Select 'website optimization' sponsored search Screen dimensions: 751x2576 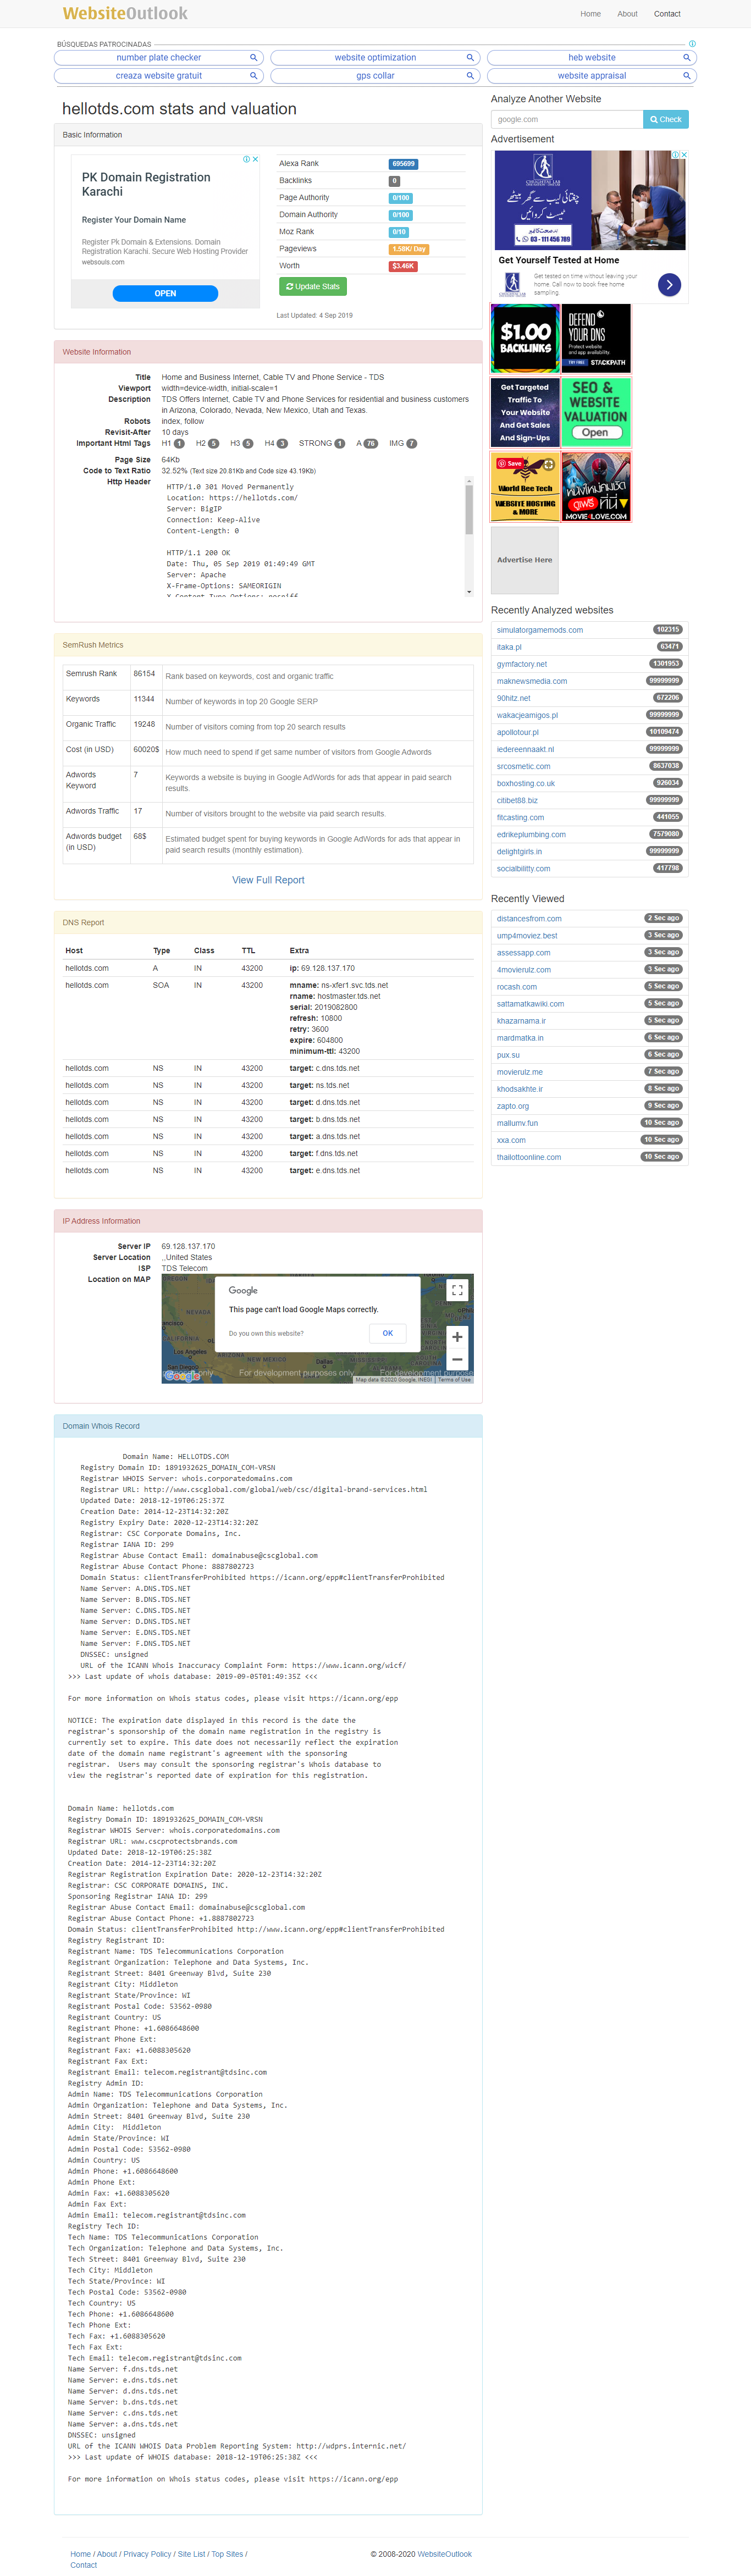[x=375, y=58]
